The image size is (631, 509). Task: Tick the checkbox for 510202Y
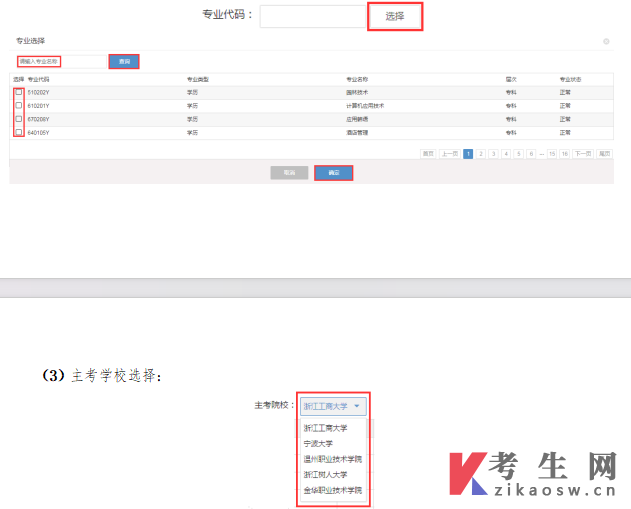click(x=19, y=92)
